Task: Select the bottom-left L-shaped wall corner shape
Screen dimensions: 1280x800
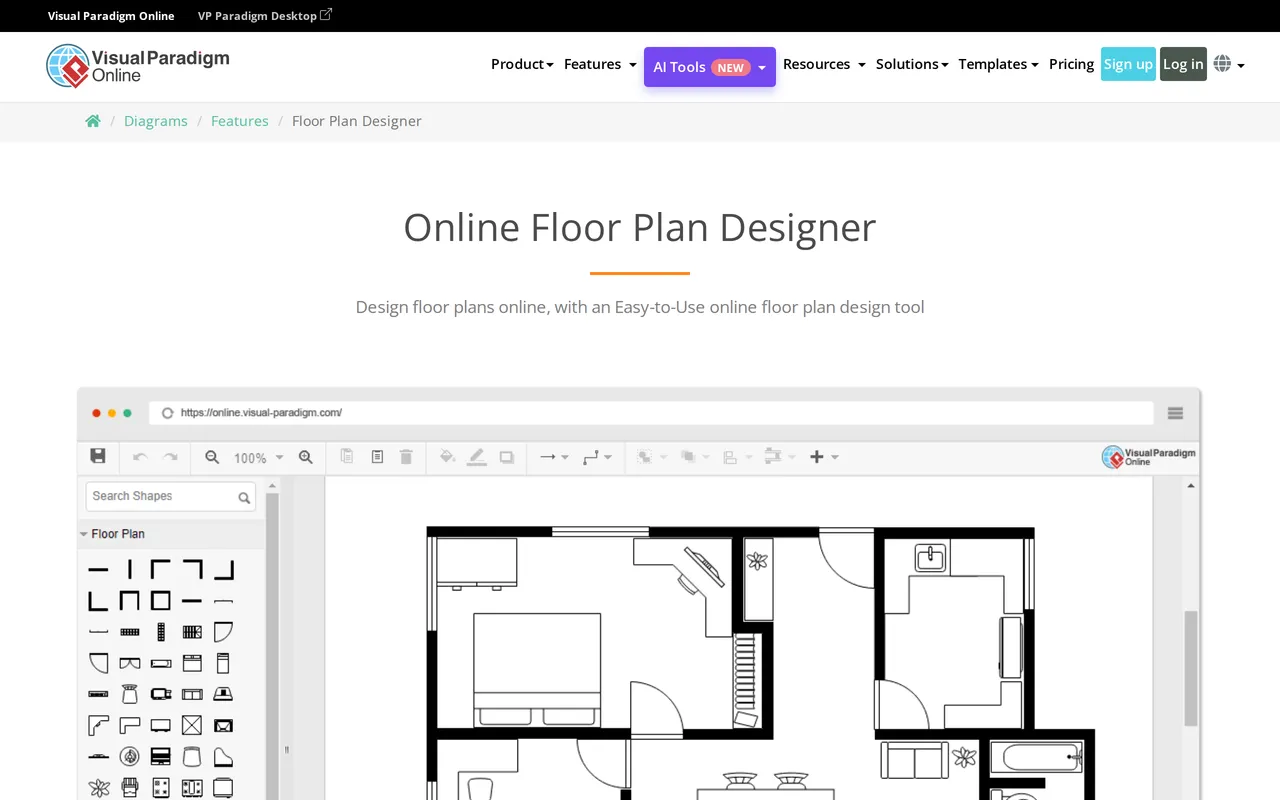Action: point(98,601)
